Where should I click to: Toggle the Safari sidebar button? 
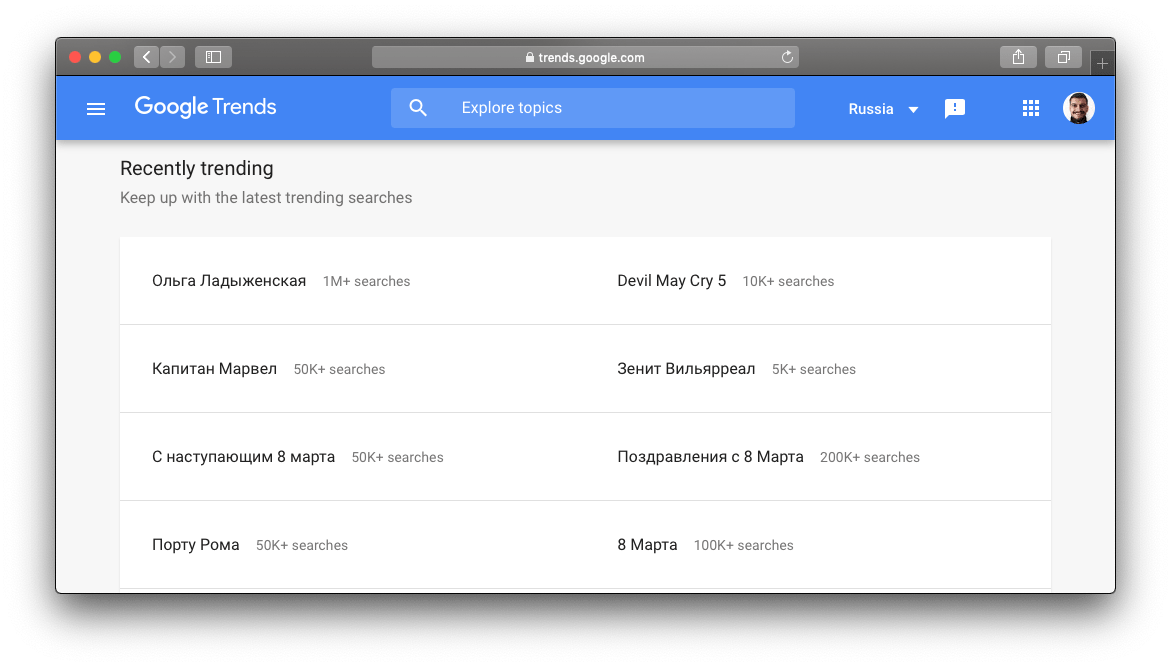point(214,57)
